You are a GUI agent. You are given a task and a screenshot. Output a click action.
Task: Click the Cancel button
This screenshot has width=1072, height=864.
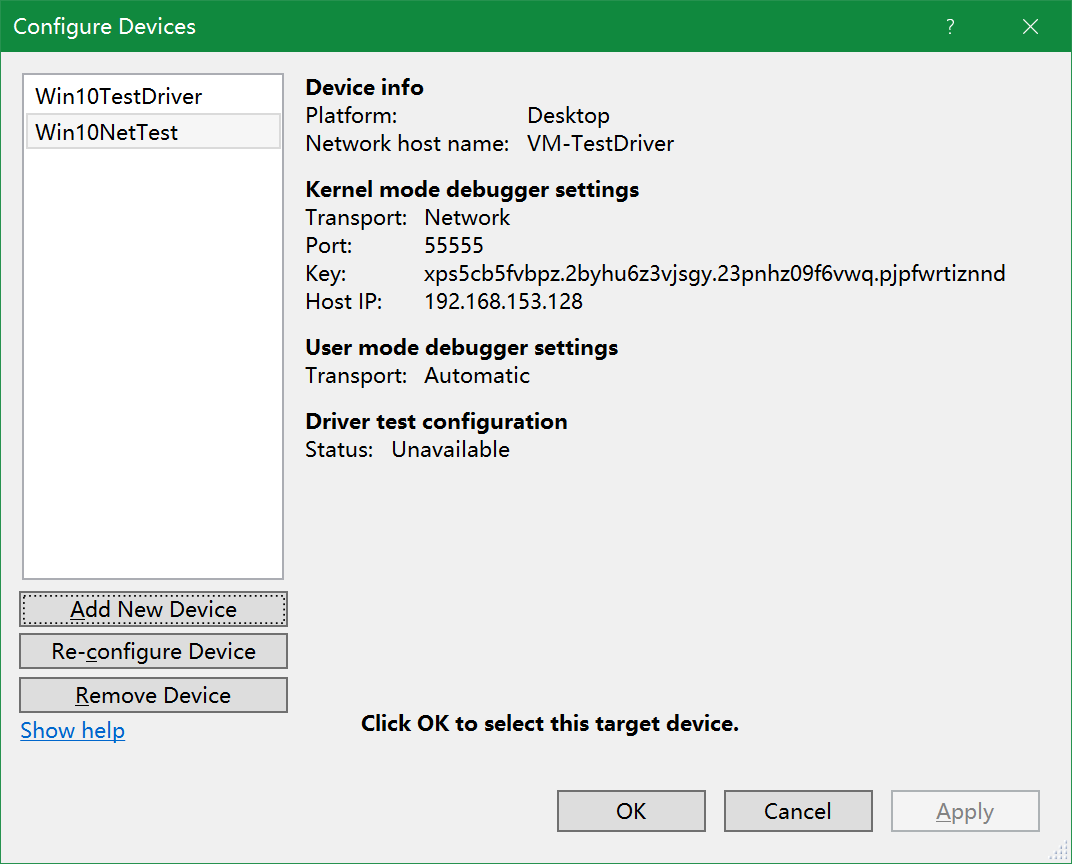coord(798,811)
